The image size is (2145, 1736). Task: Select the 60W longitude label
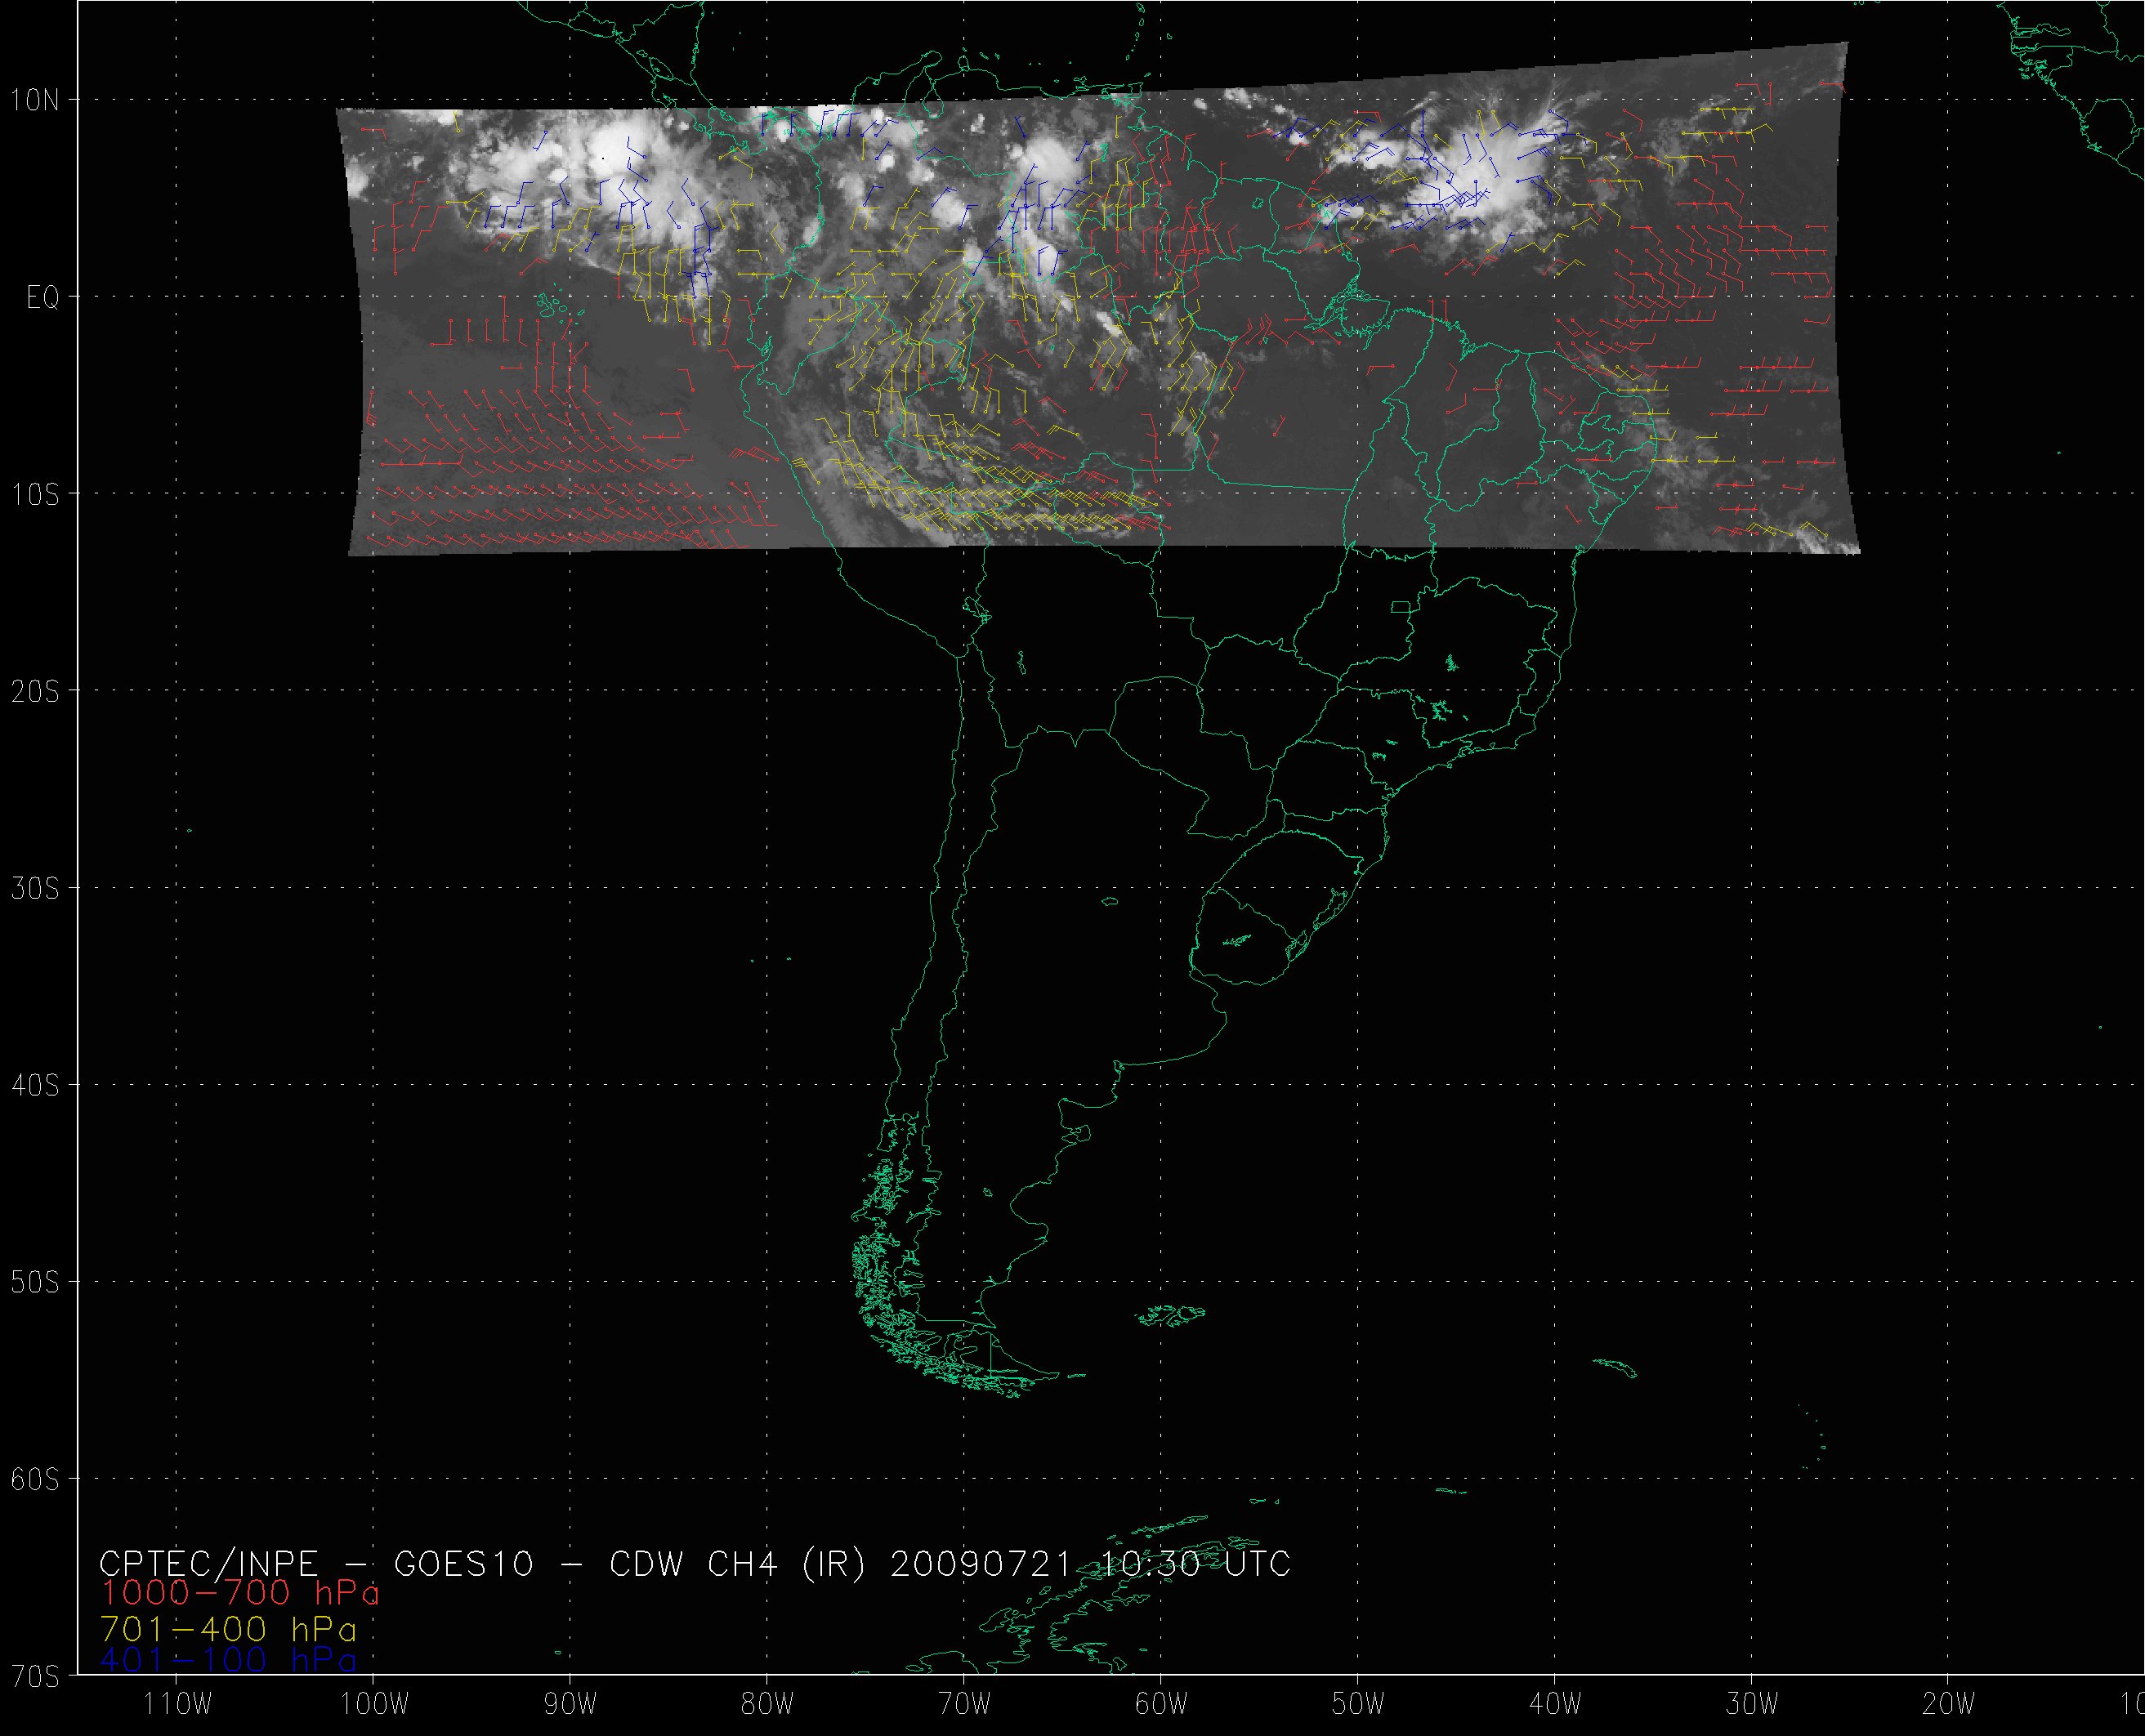point(1162,1705)
